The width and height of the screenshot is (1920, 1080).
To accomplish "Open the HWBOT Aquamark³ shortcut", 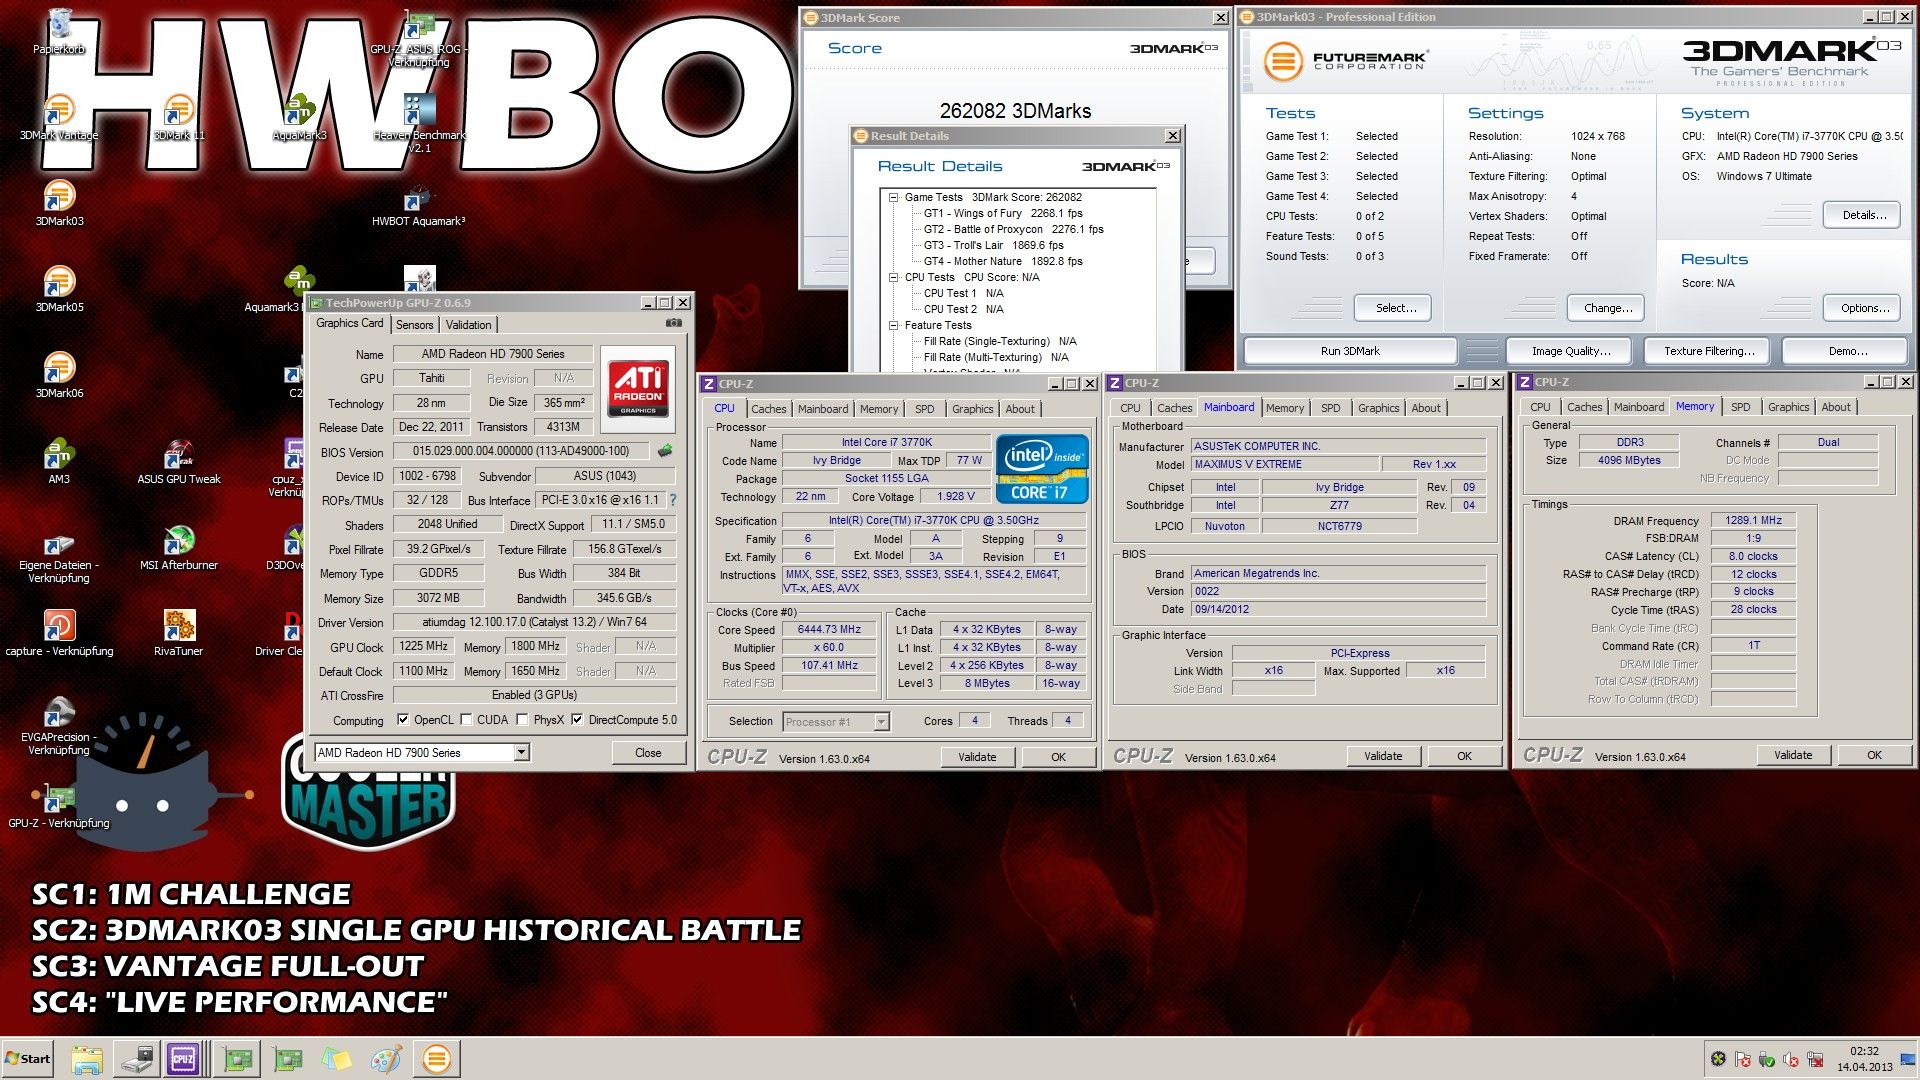I will click(x=419, y=204).
